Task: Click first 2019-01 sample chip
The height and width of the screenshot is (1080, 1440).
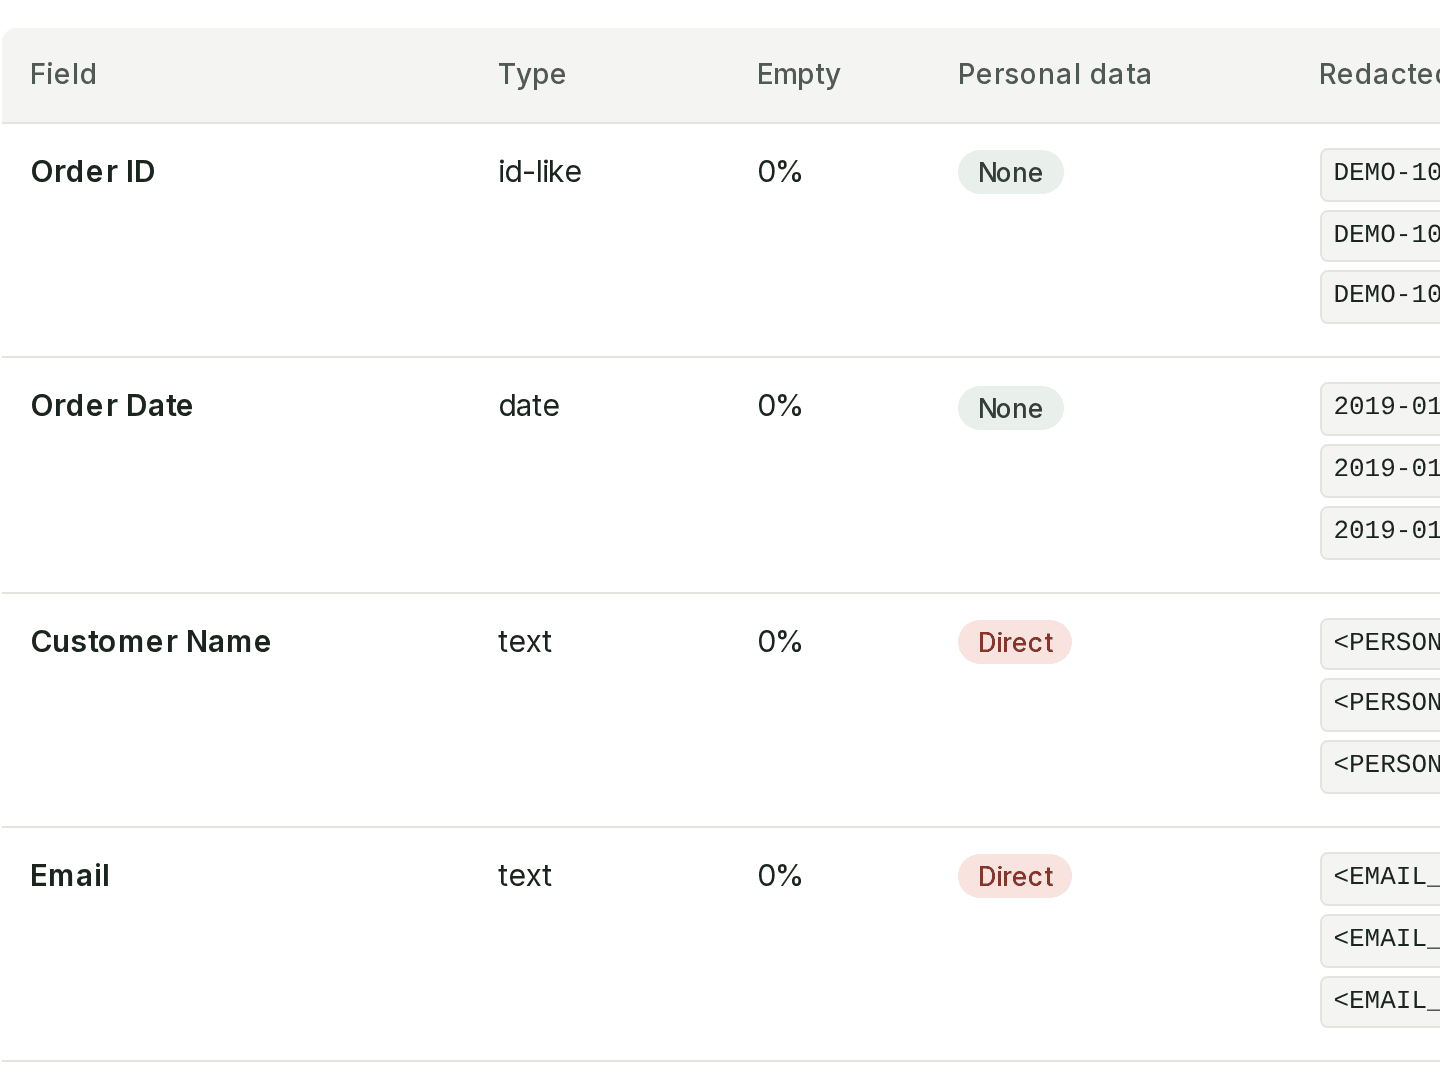Action: click(1381, 408)
